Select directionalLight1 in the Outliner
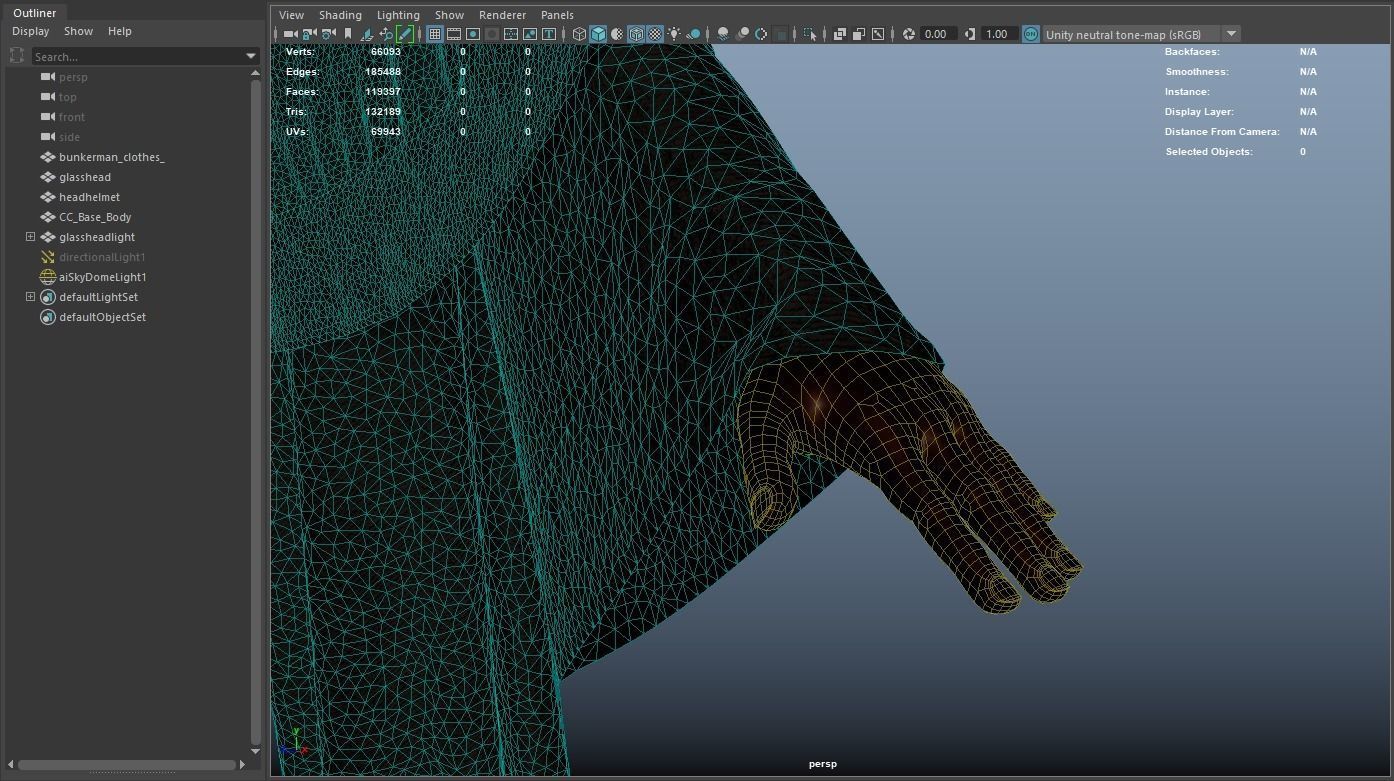This screenshot has height=781, width=1394. 102,257
